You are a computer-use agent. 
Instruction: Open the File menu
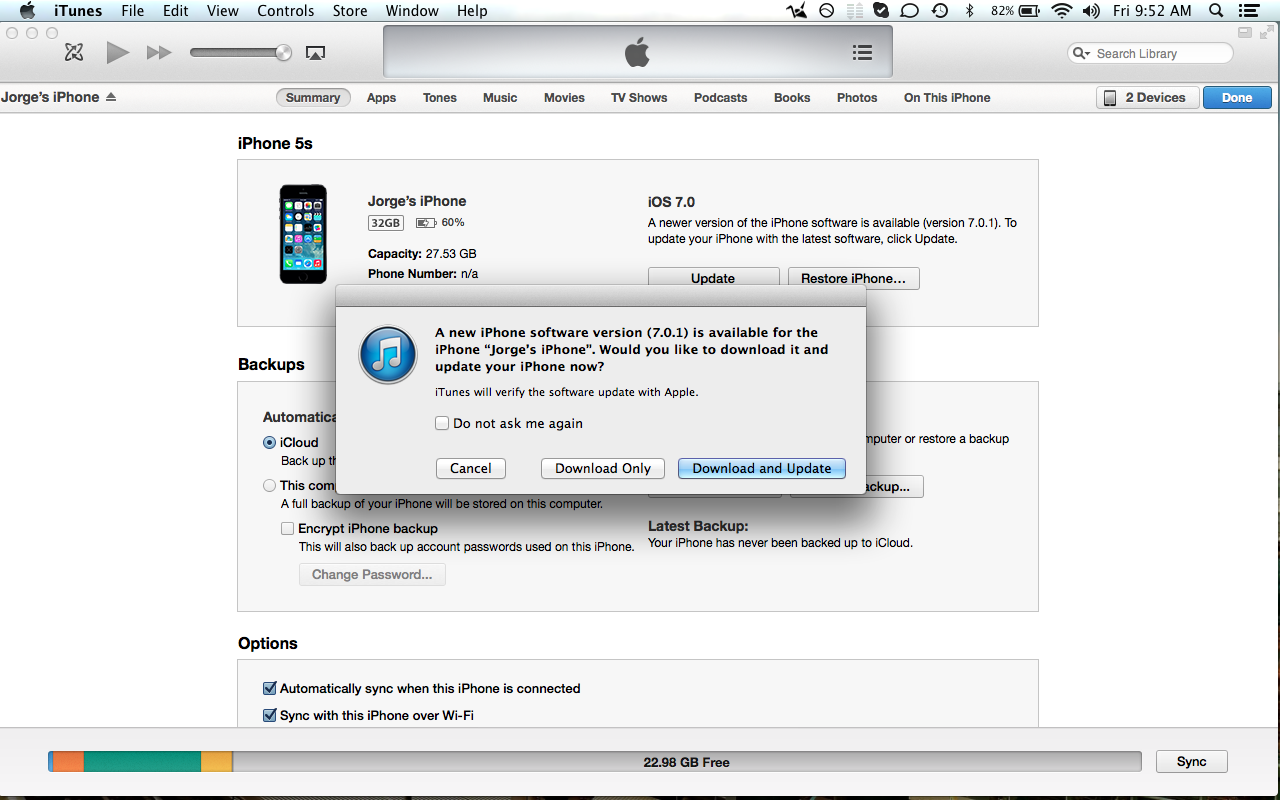pyautogui.click(x=132, y=11)
